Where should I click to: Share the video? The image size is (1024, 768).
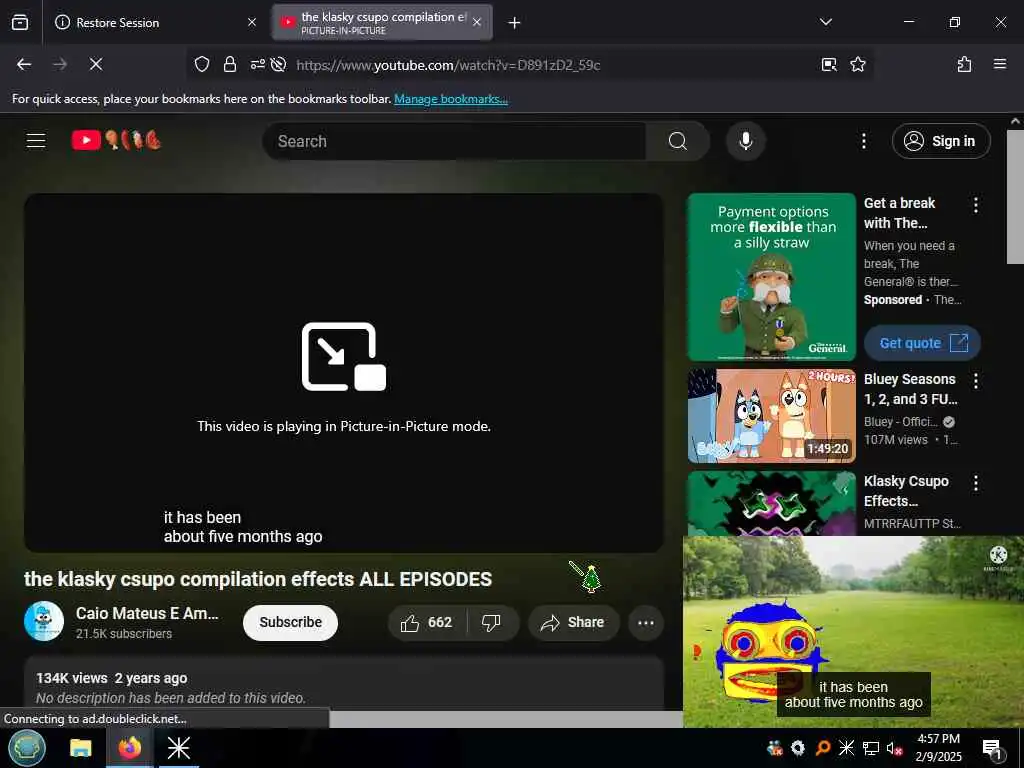[x=573, y=622]
